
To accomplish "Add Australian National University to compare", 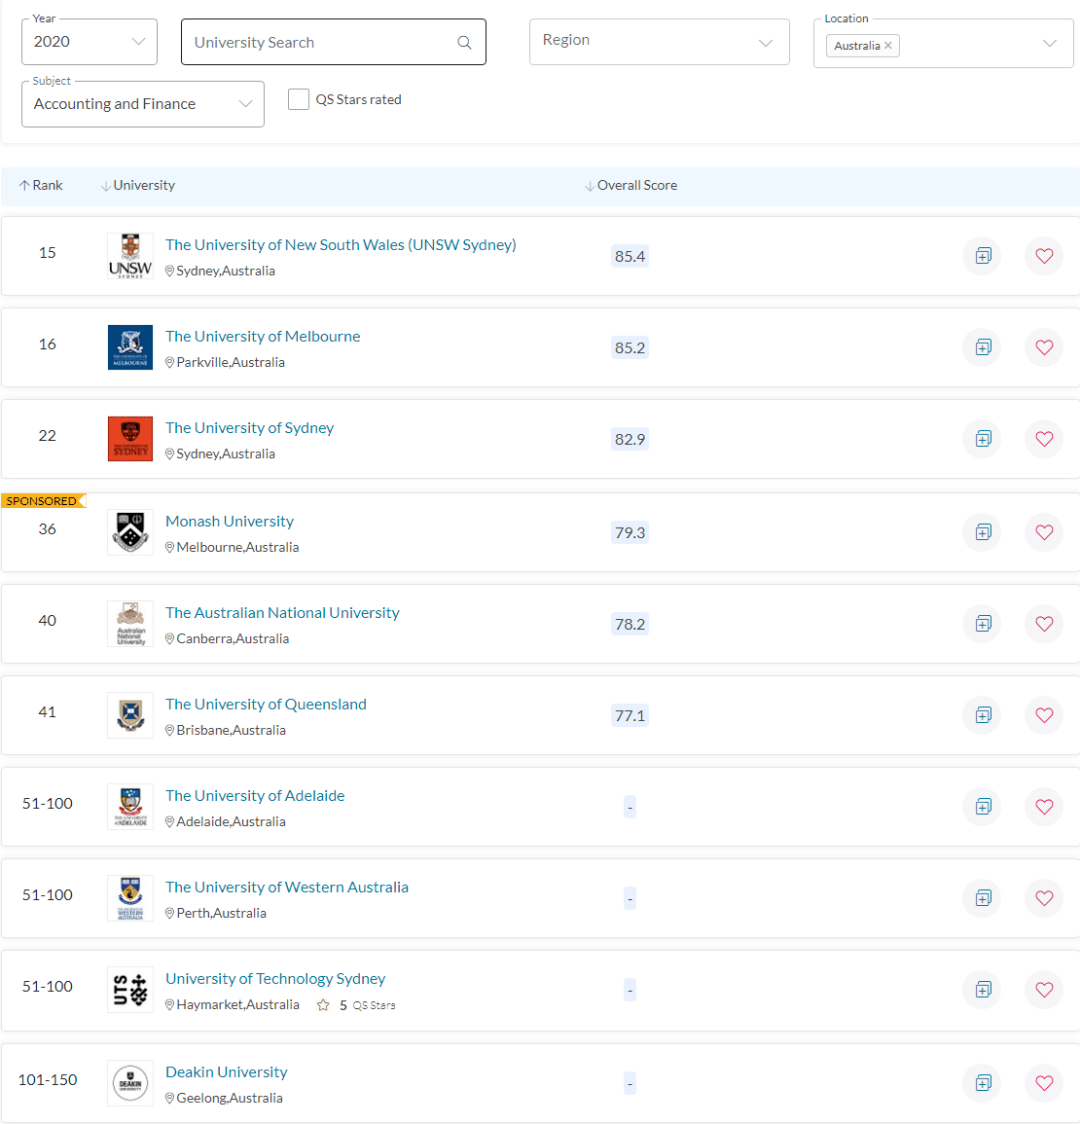I will coord(982,624).
